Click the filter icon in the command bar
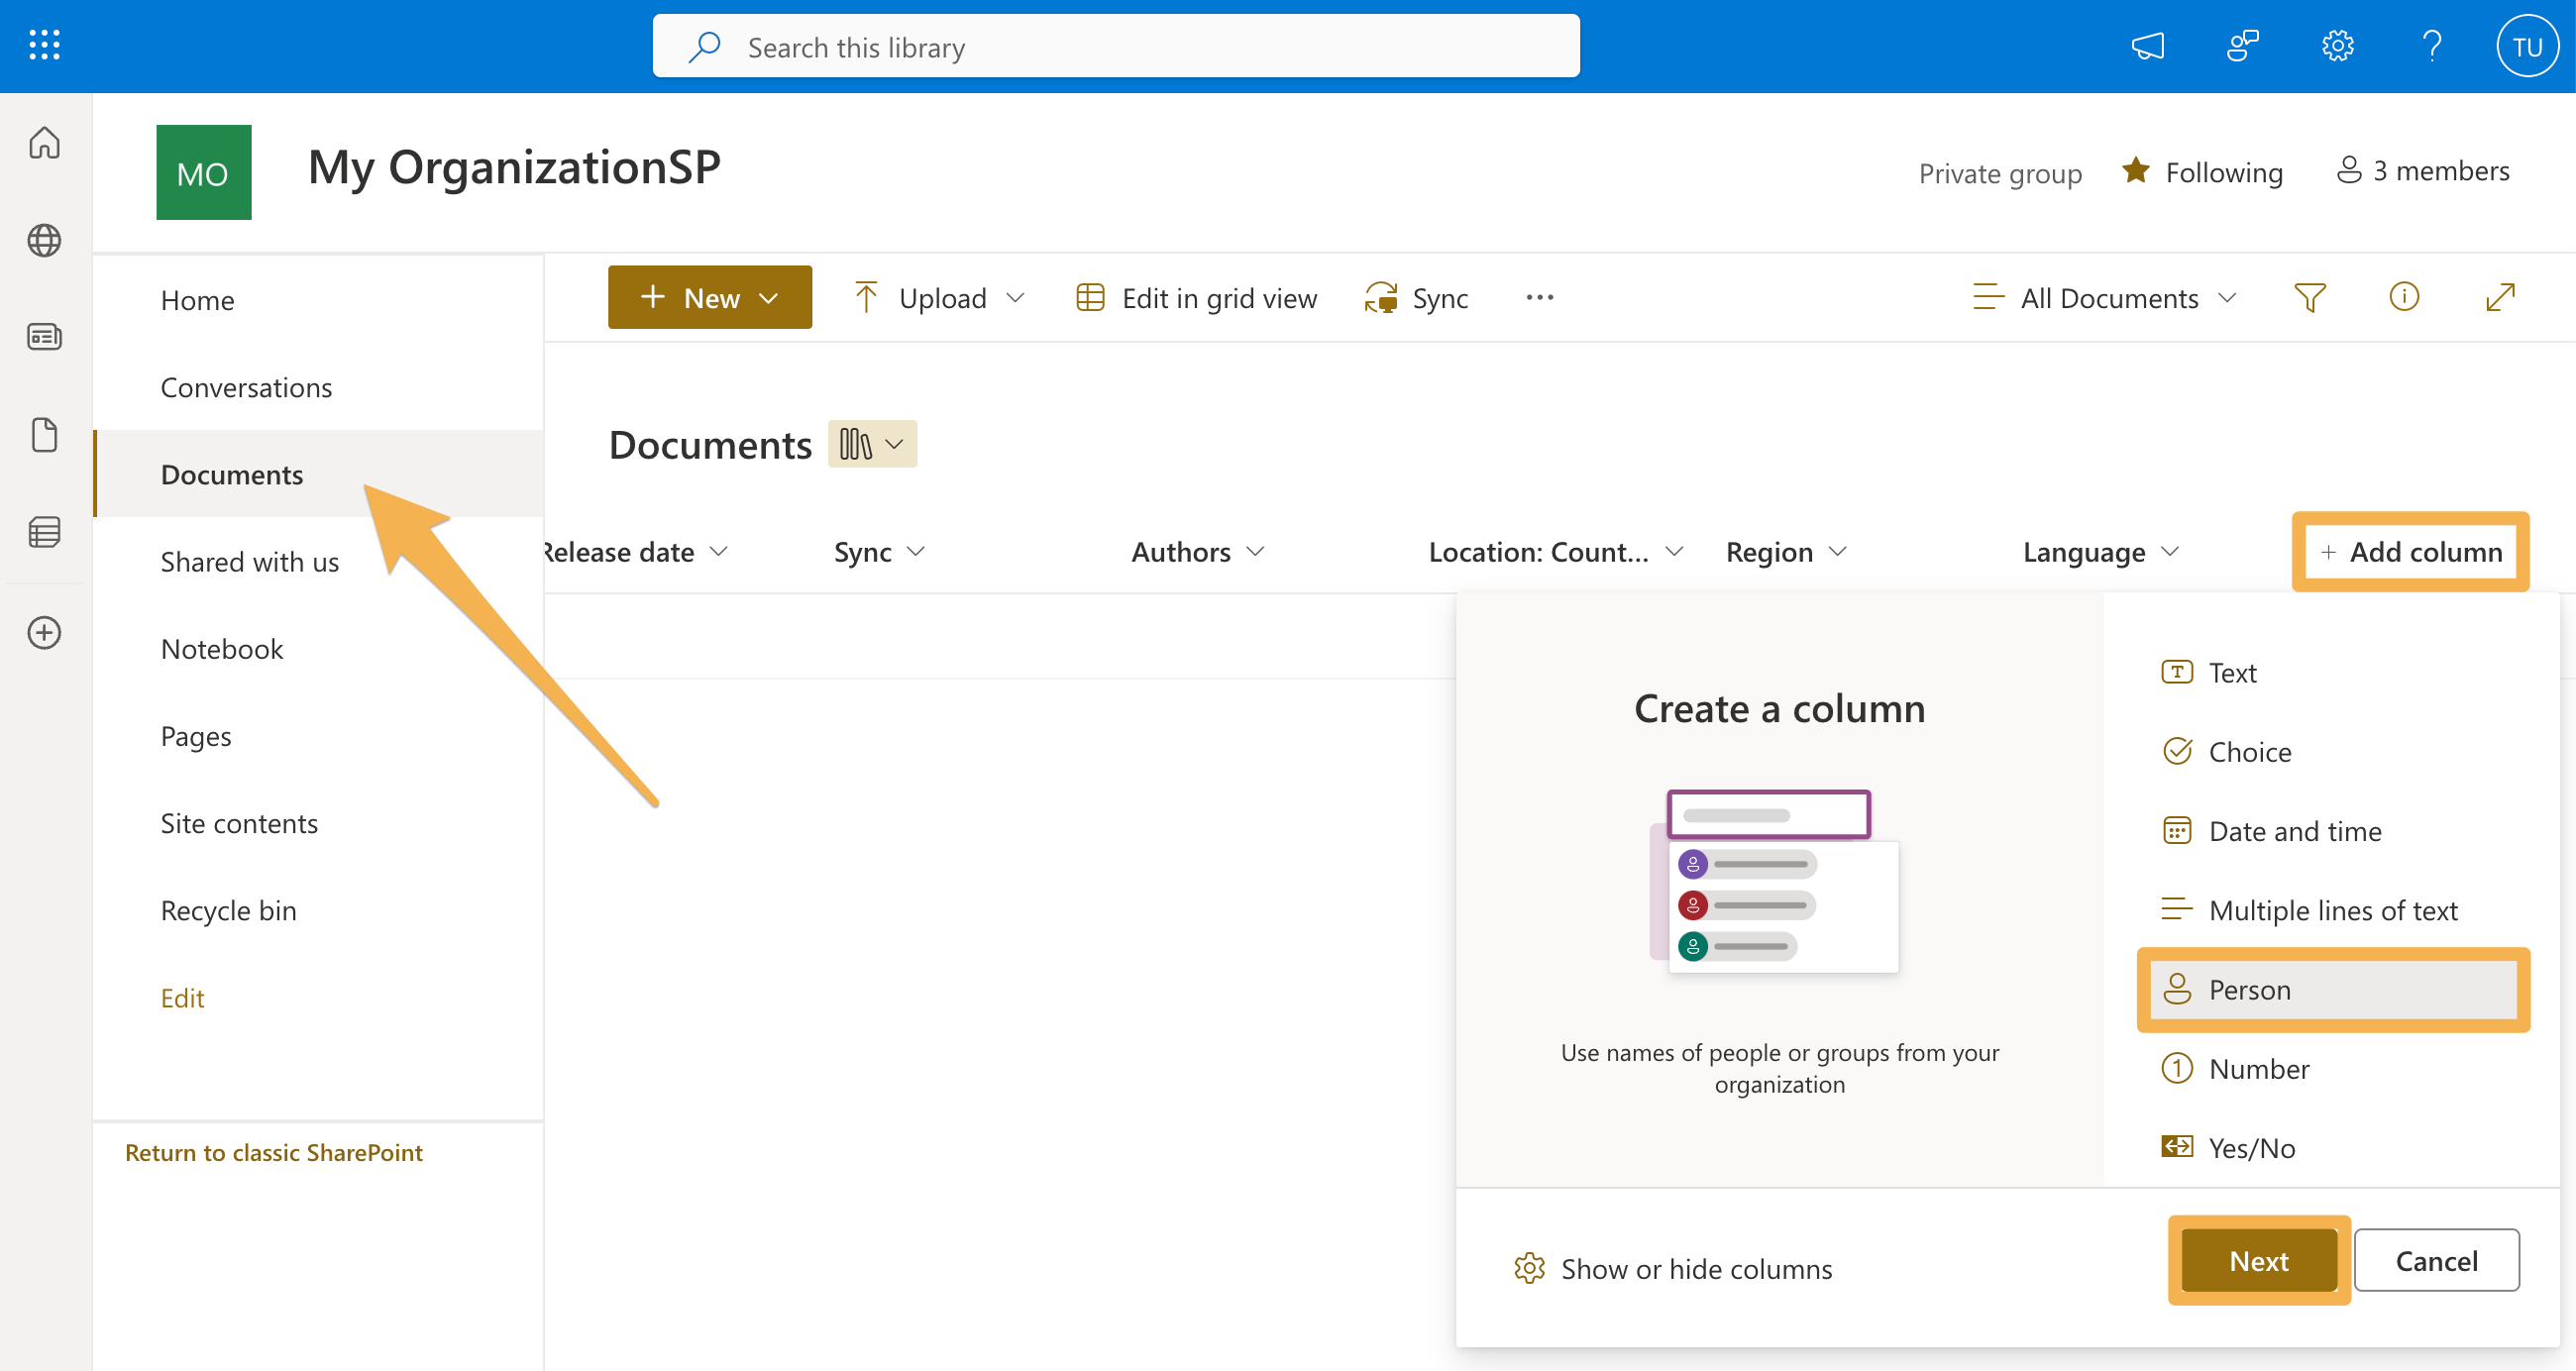The image size is (2576, 1371). (x=2309, y=297)
